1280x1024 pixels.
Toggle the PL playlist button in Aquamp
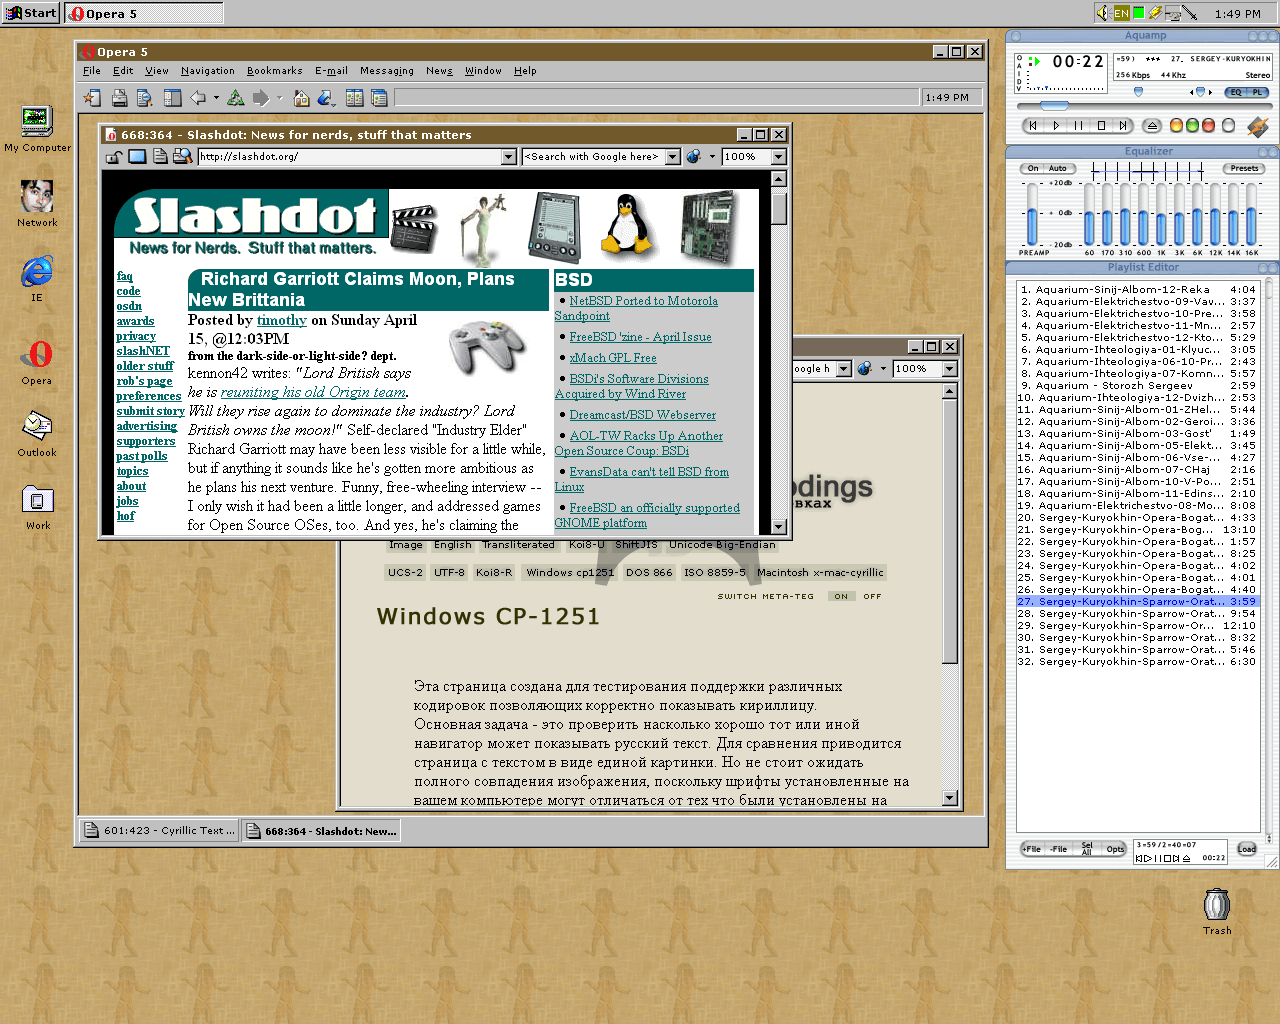point(1258,92)
